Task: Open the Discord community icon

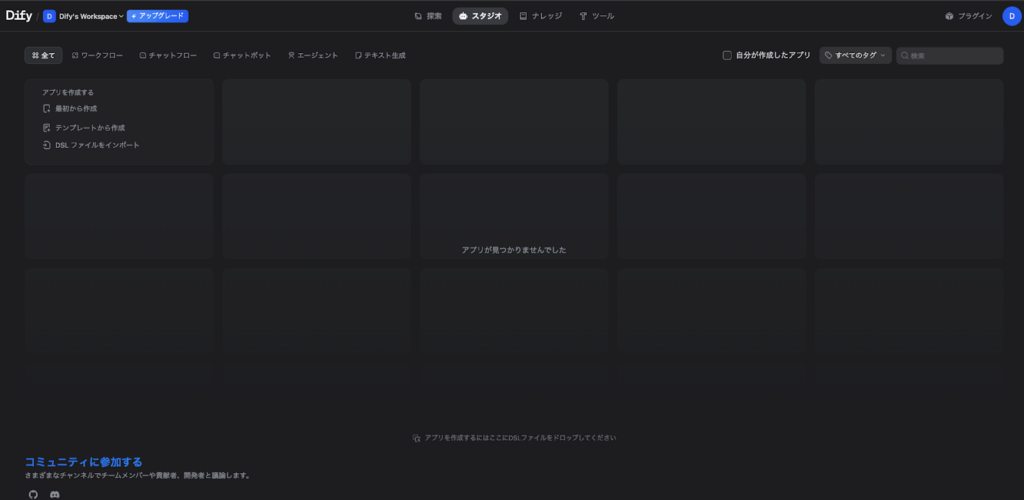Action: pyautogui.click(x=55, y=494)
